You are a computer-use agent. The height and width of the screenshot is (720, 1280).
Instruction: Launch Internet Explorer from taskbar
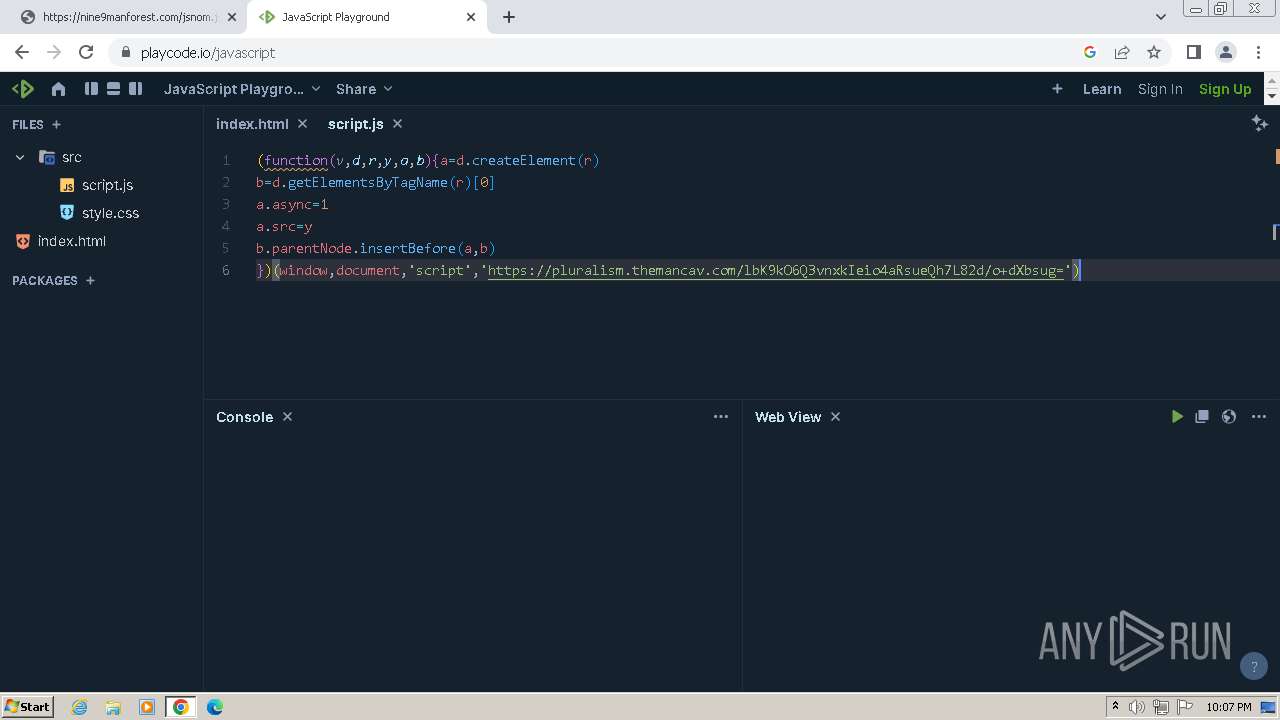click(x=80, y=707)
